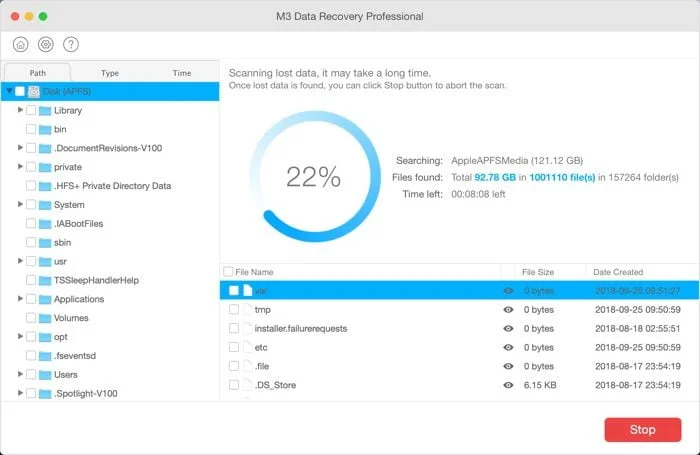Sort by File Size column header
Image resolution: width=700 pixels, height=455 pixels.
coord(538,272)
